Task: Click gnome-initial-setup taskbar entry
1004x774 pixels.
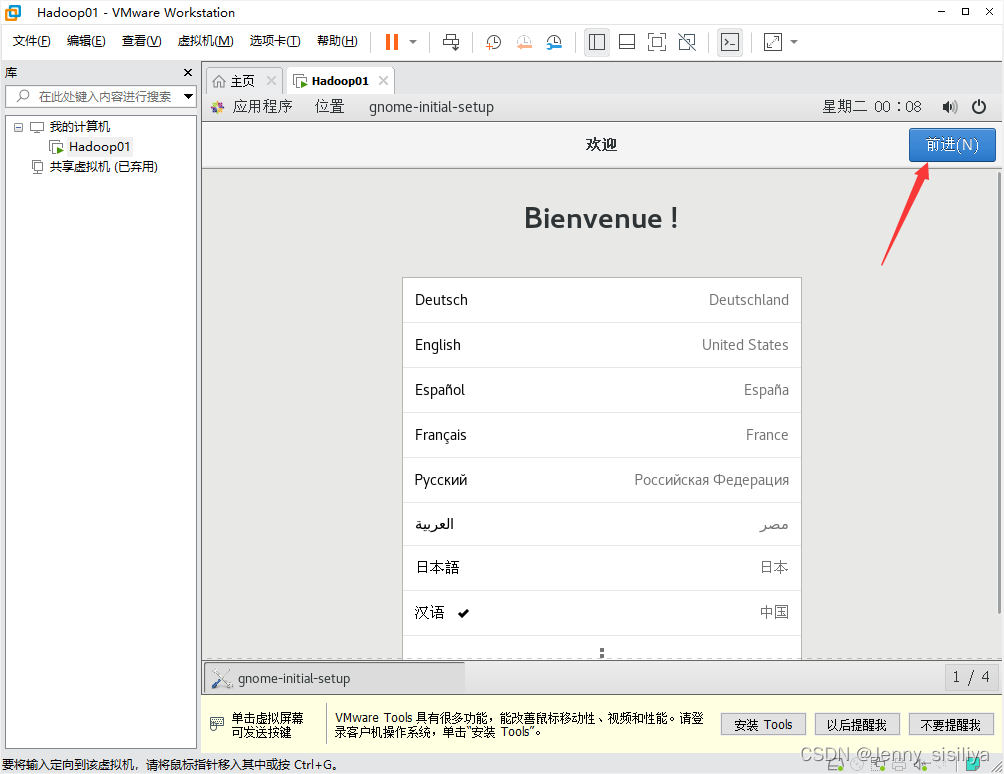Action: click(335, 678)
